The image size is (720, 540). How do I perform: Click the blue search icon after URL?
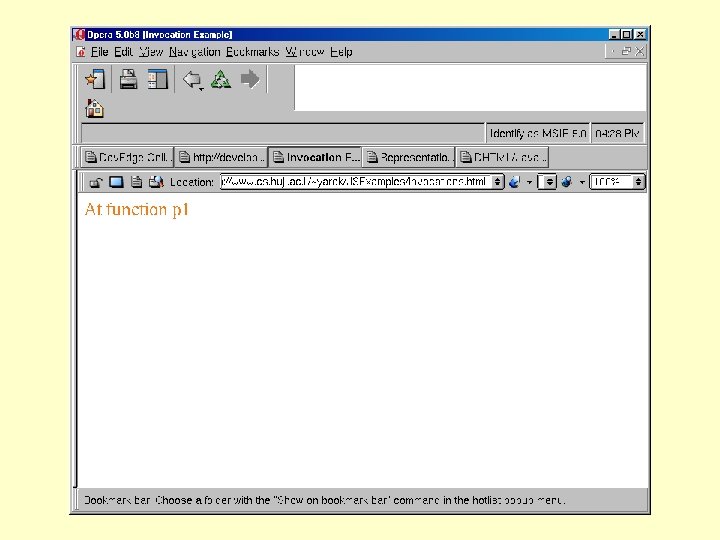pyautogui.click(x=514, y=182)
